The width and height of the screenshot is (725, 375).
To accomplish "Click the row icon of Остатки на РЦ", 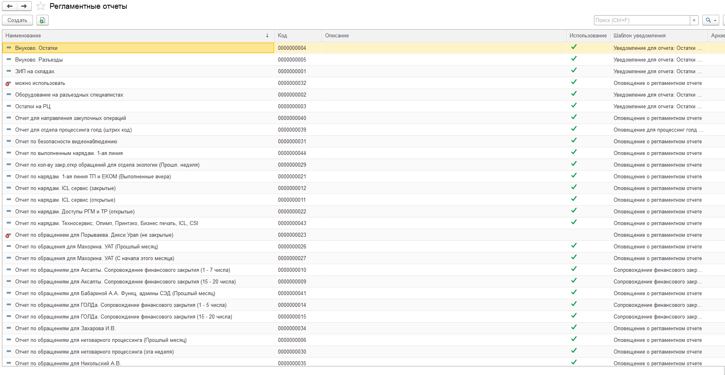I will click(x=9, y=106).
